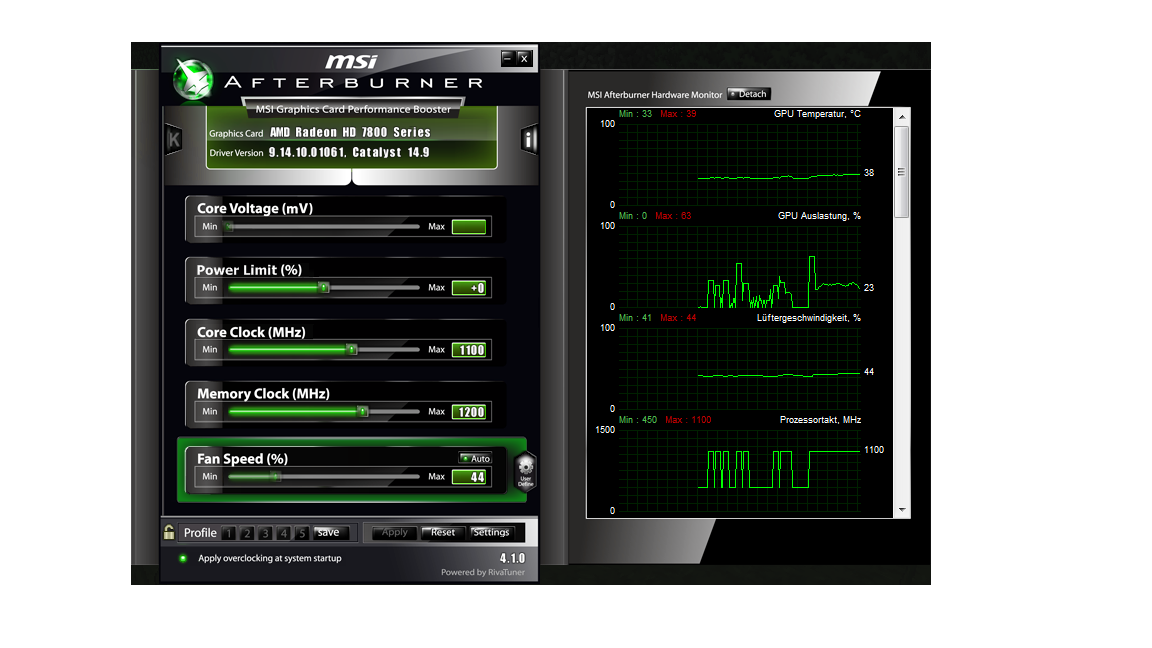The width and height of the screenshot is (1152, 648).
Task: Click the Core Voltage value field
Action: pyautogui.click(x=469, y=226)
